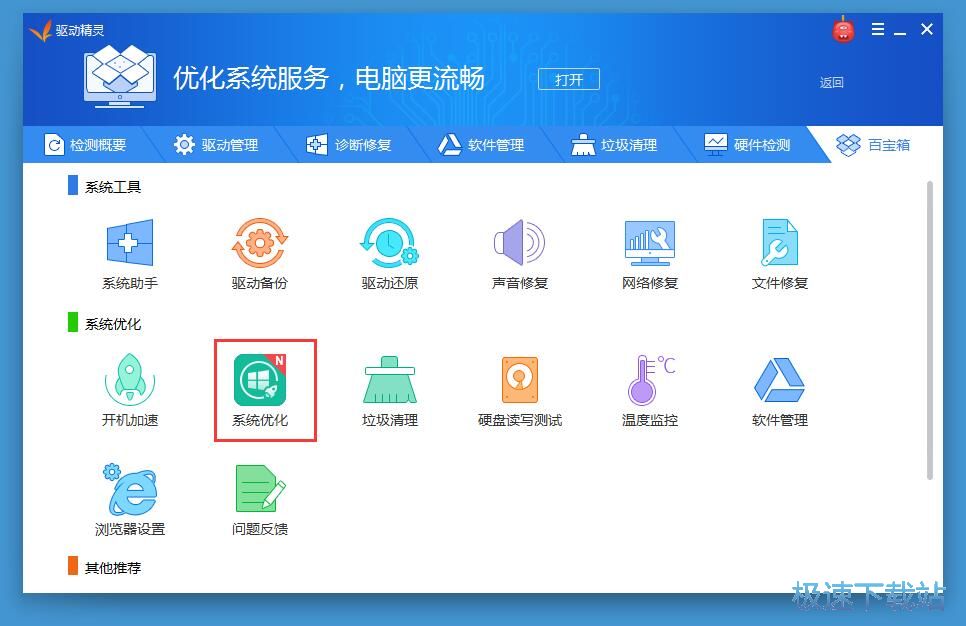Click the 打开 button in the banner

(x=568, y=80)
